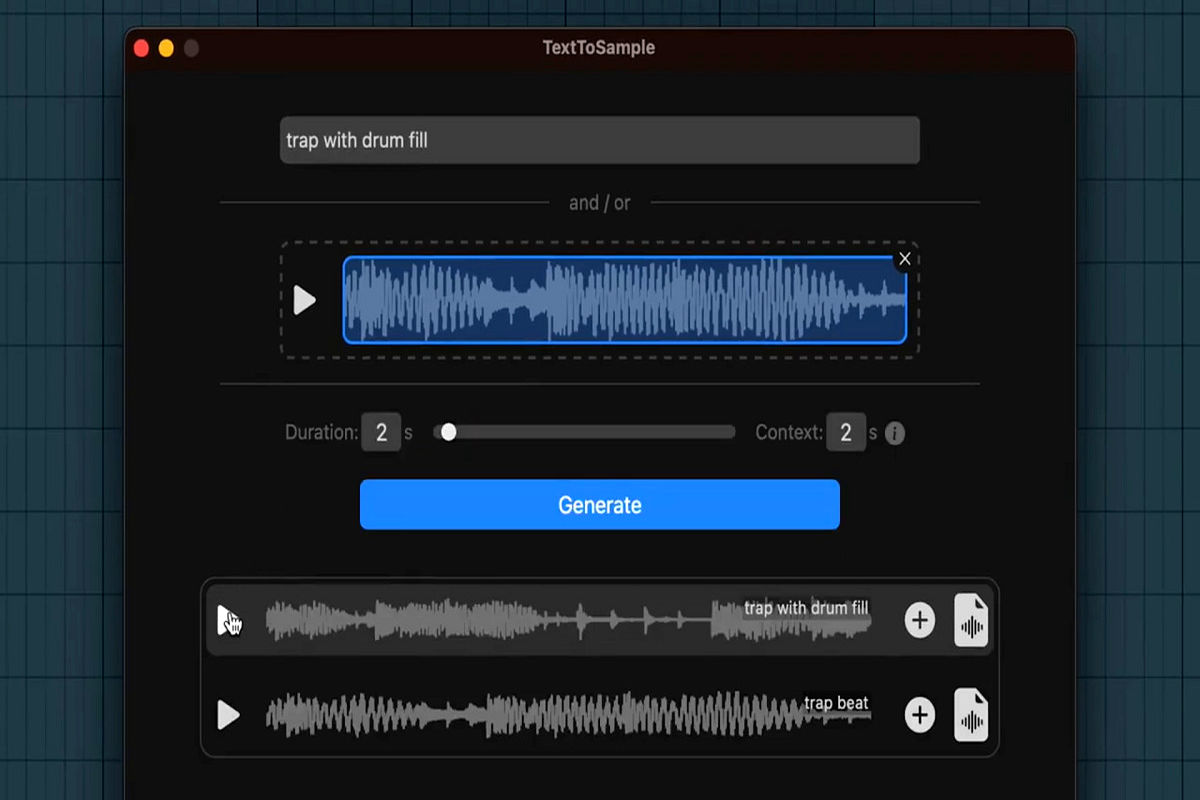Click the audio file icon for "trap with drum fill"
The width and height of the screenshot is (1200, 800).
(970, 620)
